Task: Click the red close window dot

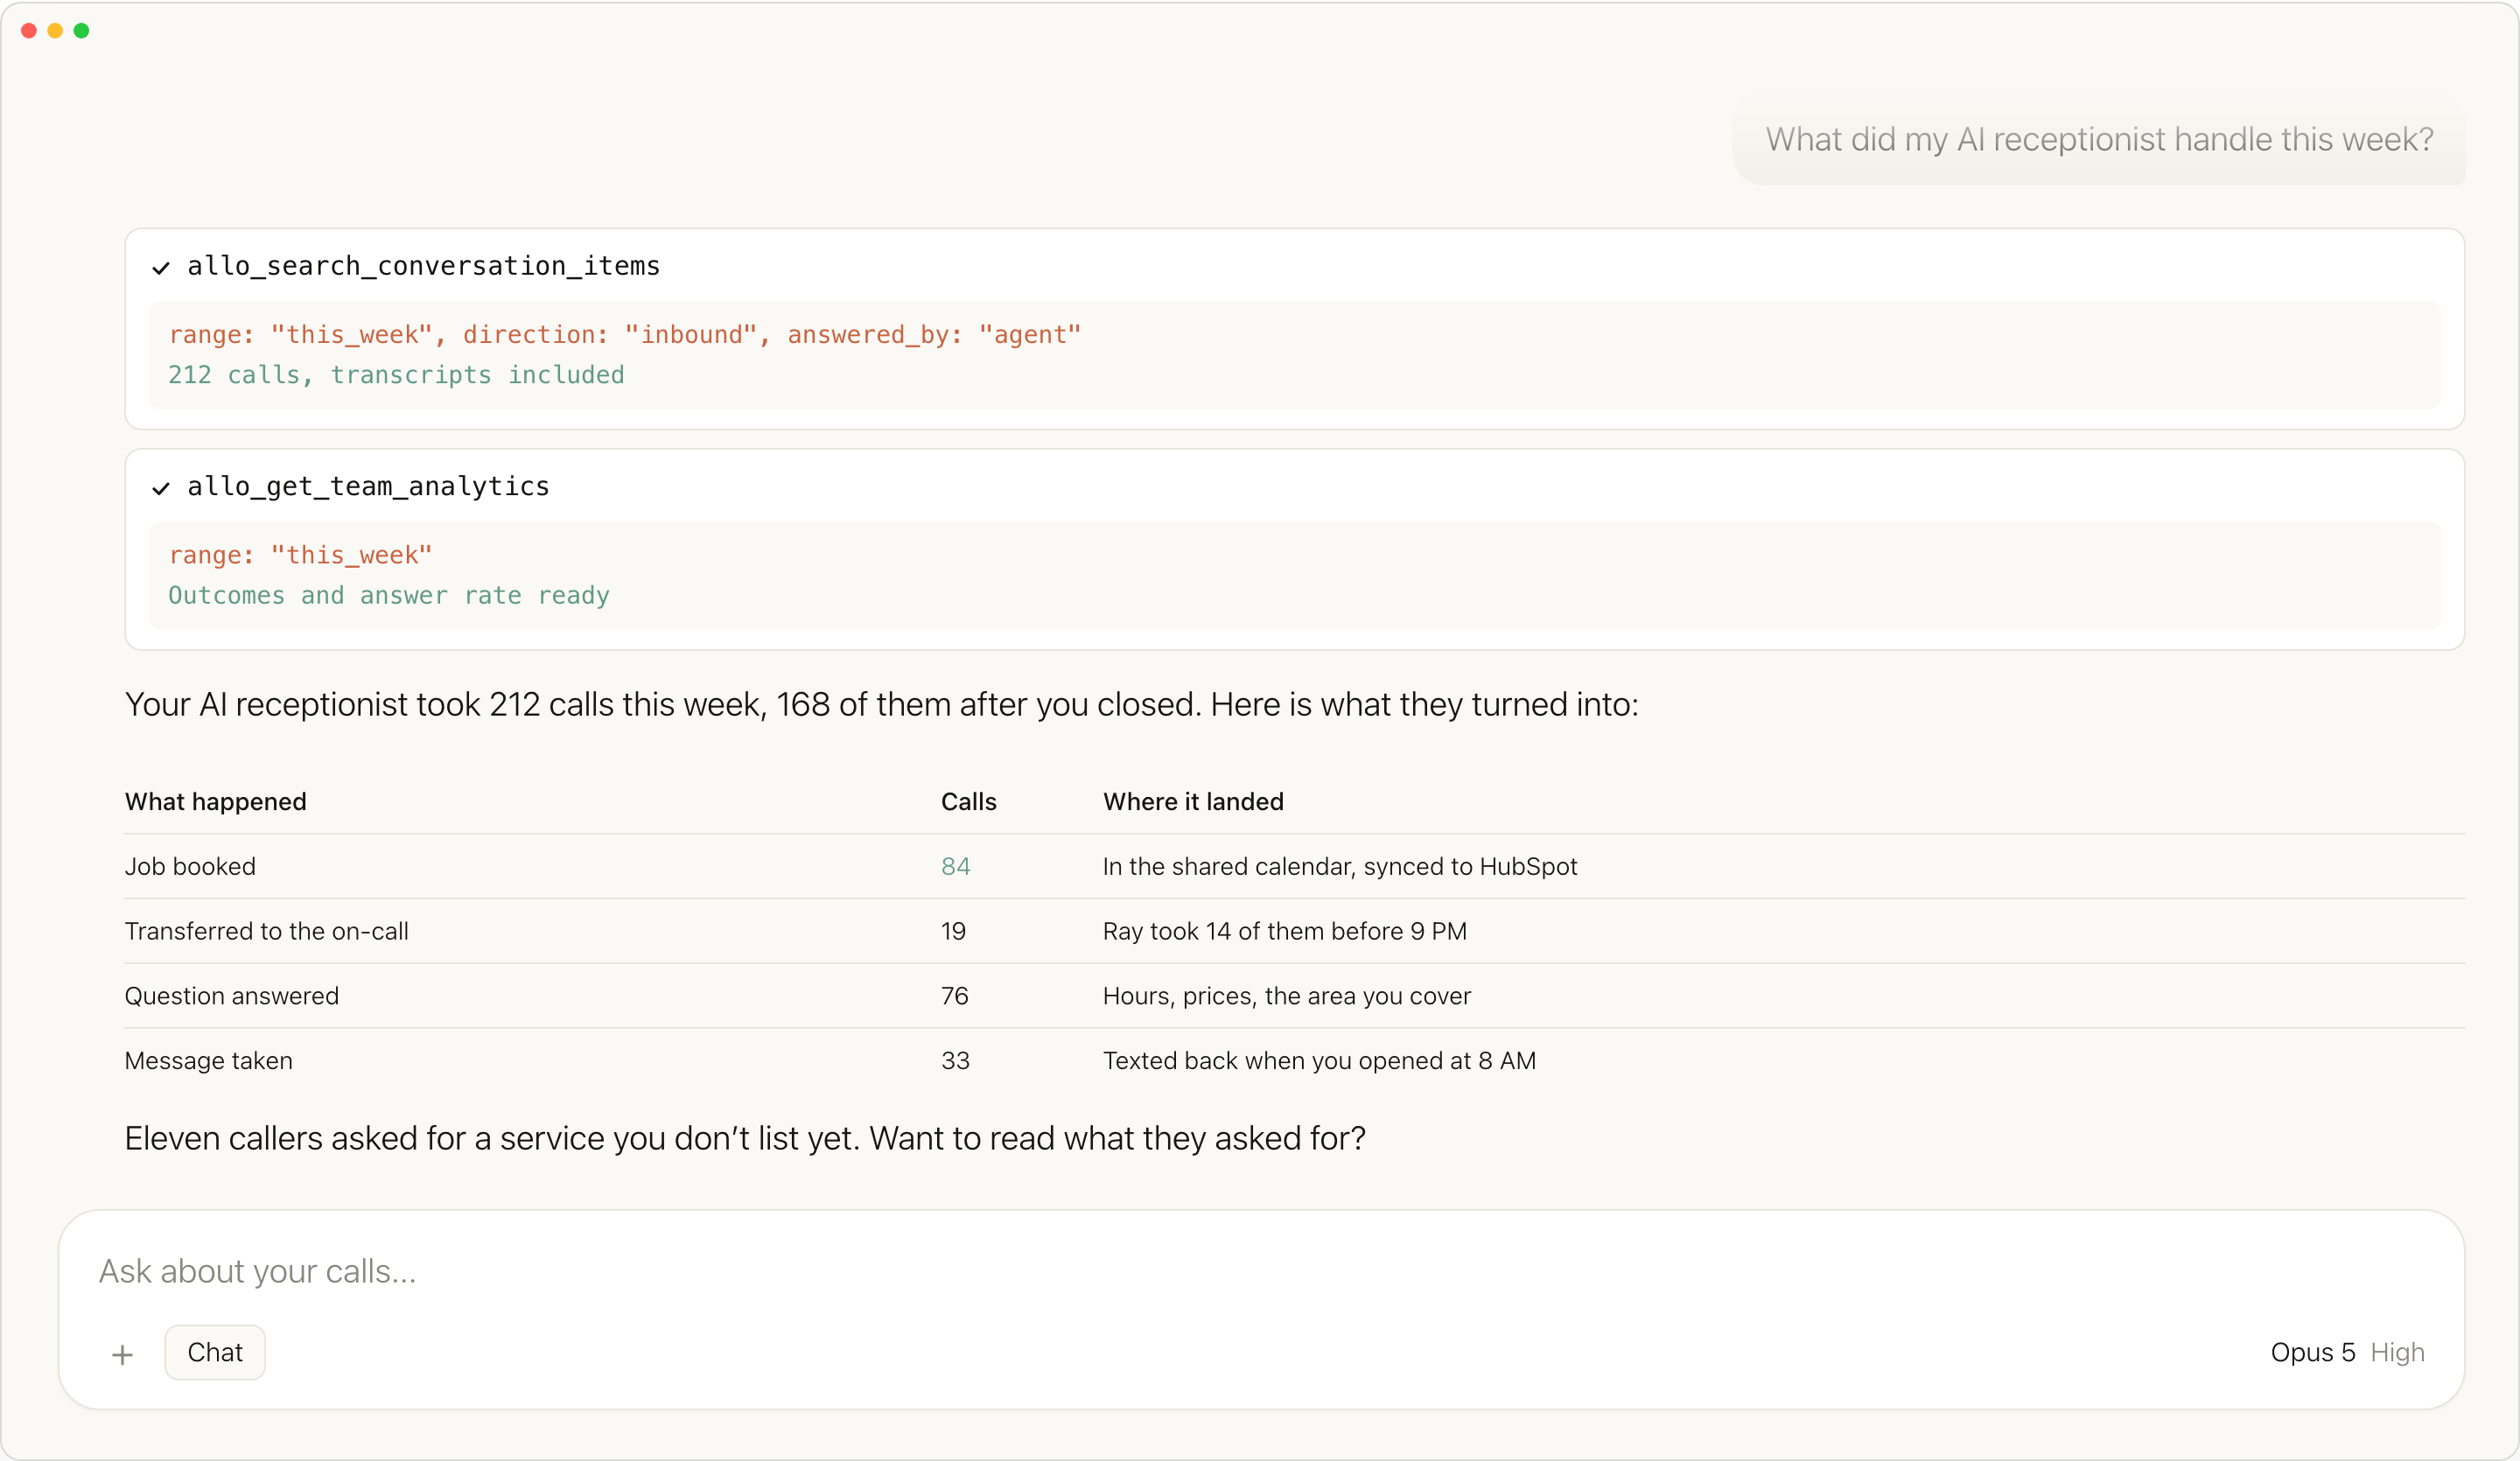Action: (x=29, y=31)
